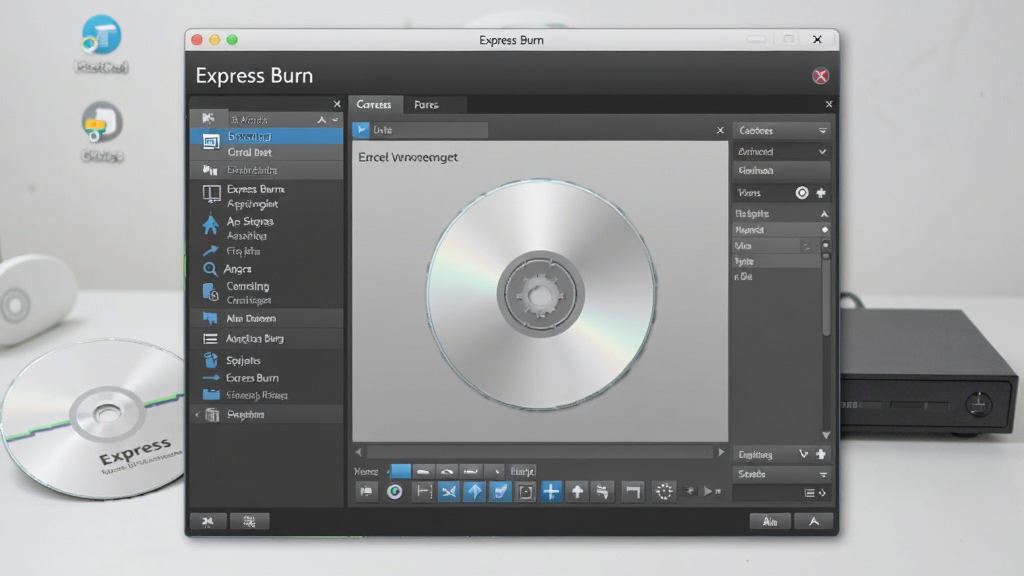Click the bottom-left grid pattern button
1024x576 pixels.
pos(249,521)
